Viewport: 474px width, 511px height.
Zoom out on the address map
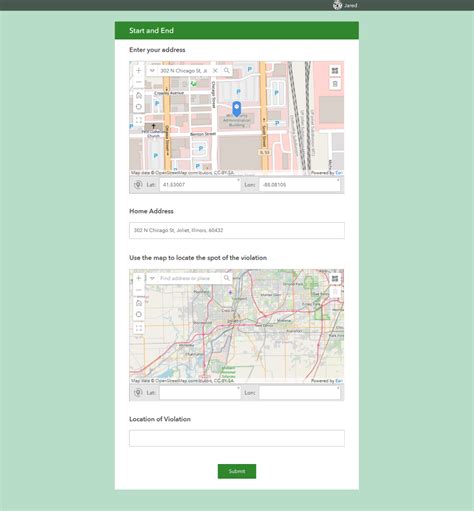point(139,82)
